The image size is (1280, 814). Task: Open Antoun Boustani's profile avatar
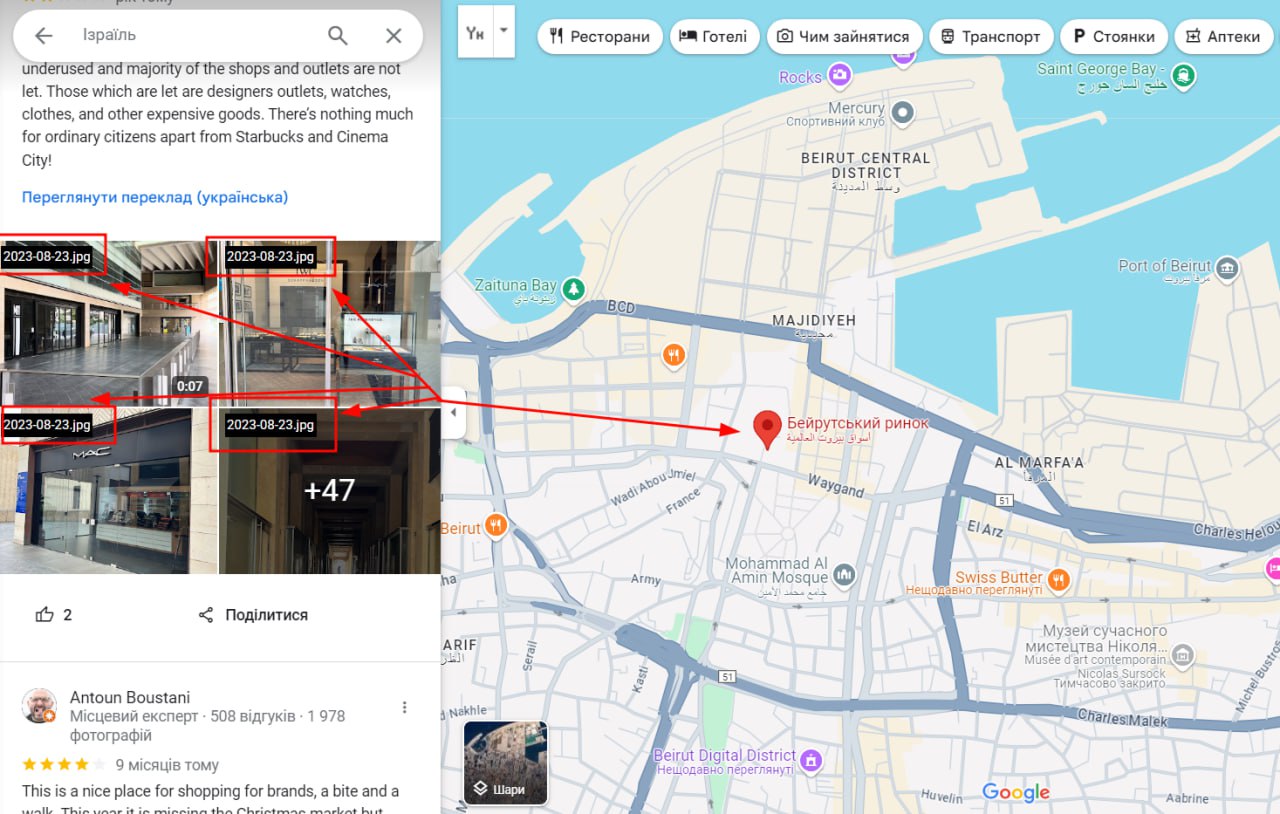(x=39, y=705)
